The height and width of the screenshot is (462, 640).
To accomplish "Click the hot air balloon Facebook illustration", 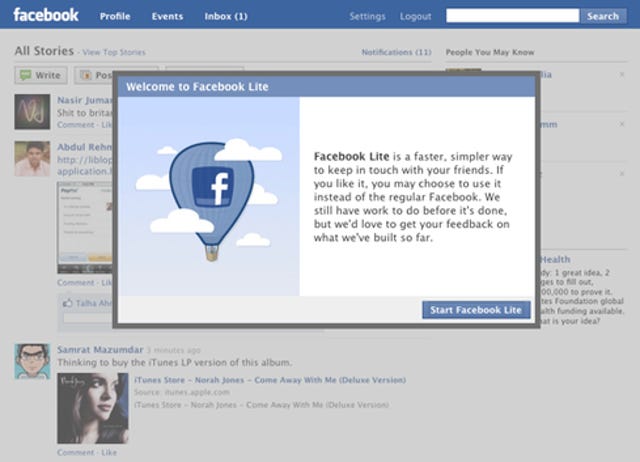I will coord(211,200).
